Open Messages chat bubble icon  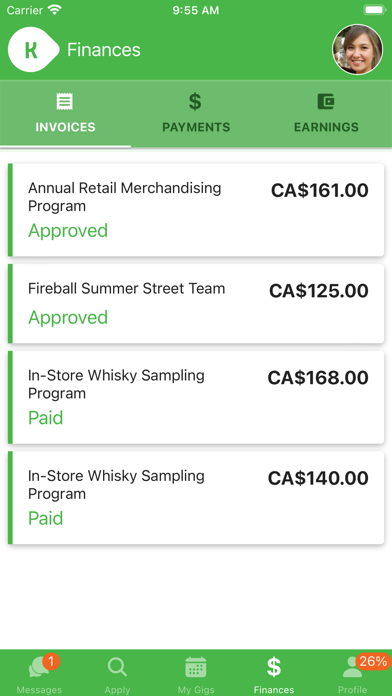tap(39, 668)
